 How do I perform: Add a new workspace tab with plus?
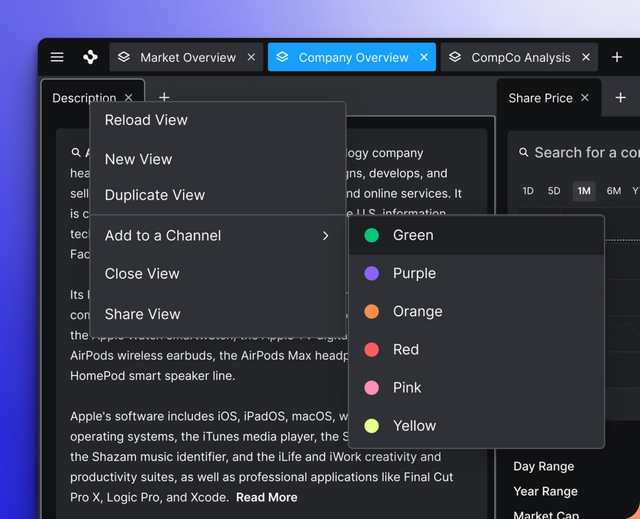coord(618,58)
